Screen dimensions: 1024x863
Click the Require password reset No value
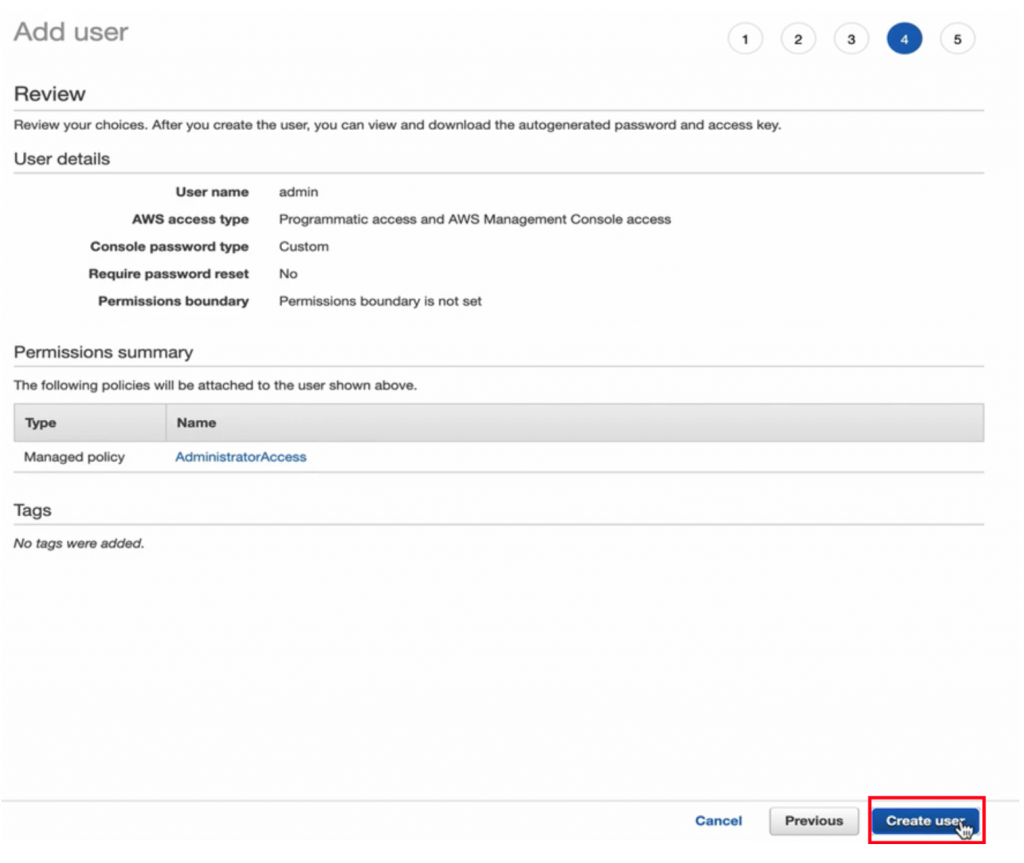(288, 274)
